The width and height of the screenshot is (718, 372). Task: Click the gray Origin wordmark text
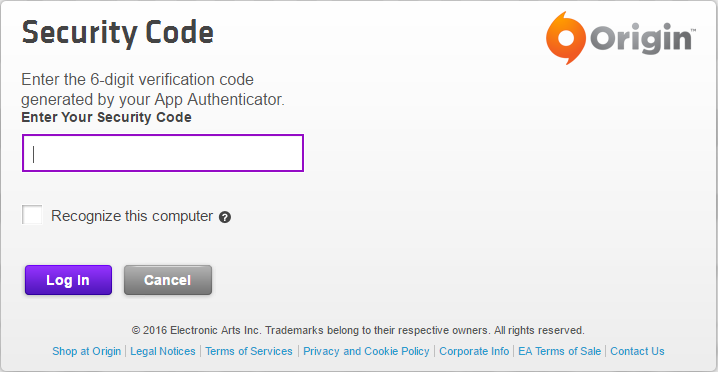tap(643, 40)
